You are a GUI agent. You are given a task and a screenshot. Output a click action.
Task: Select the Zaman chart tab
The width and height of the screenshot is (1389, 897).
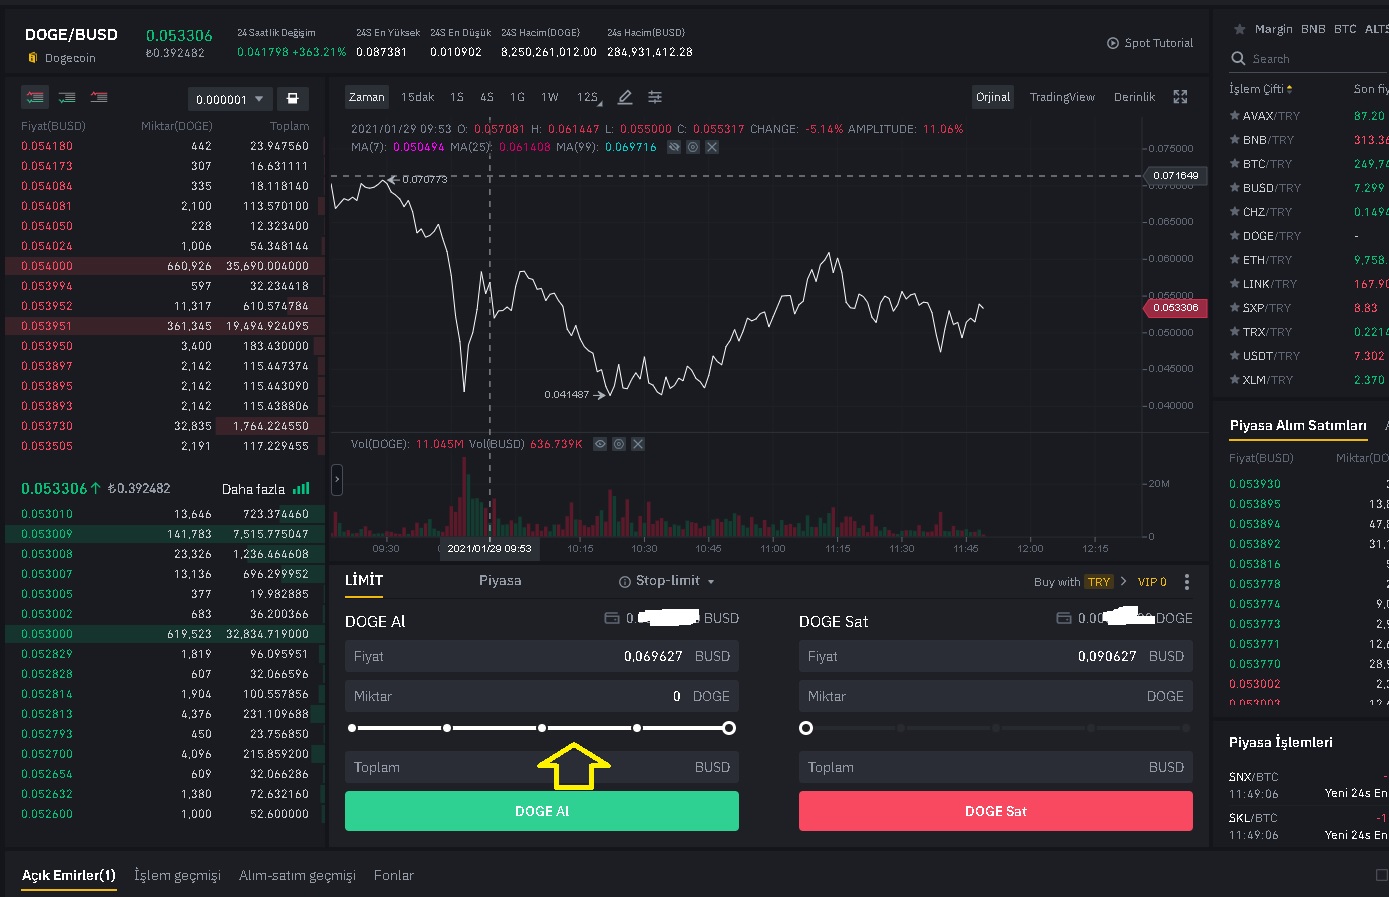tap(367, 97)
